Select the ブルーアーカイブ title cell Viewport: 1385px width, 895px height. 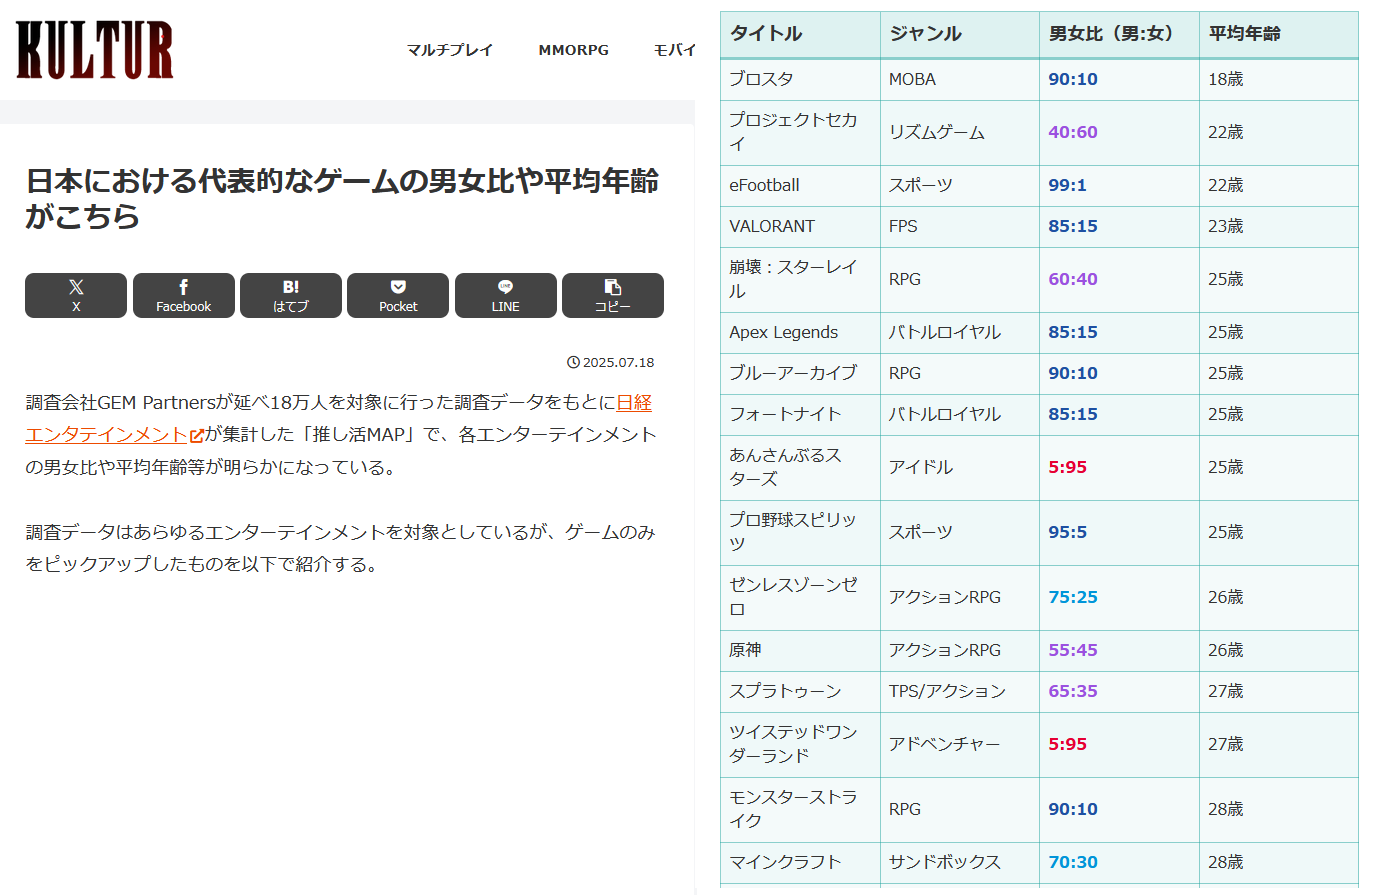[x=800, y=373]
